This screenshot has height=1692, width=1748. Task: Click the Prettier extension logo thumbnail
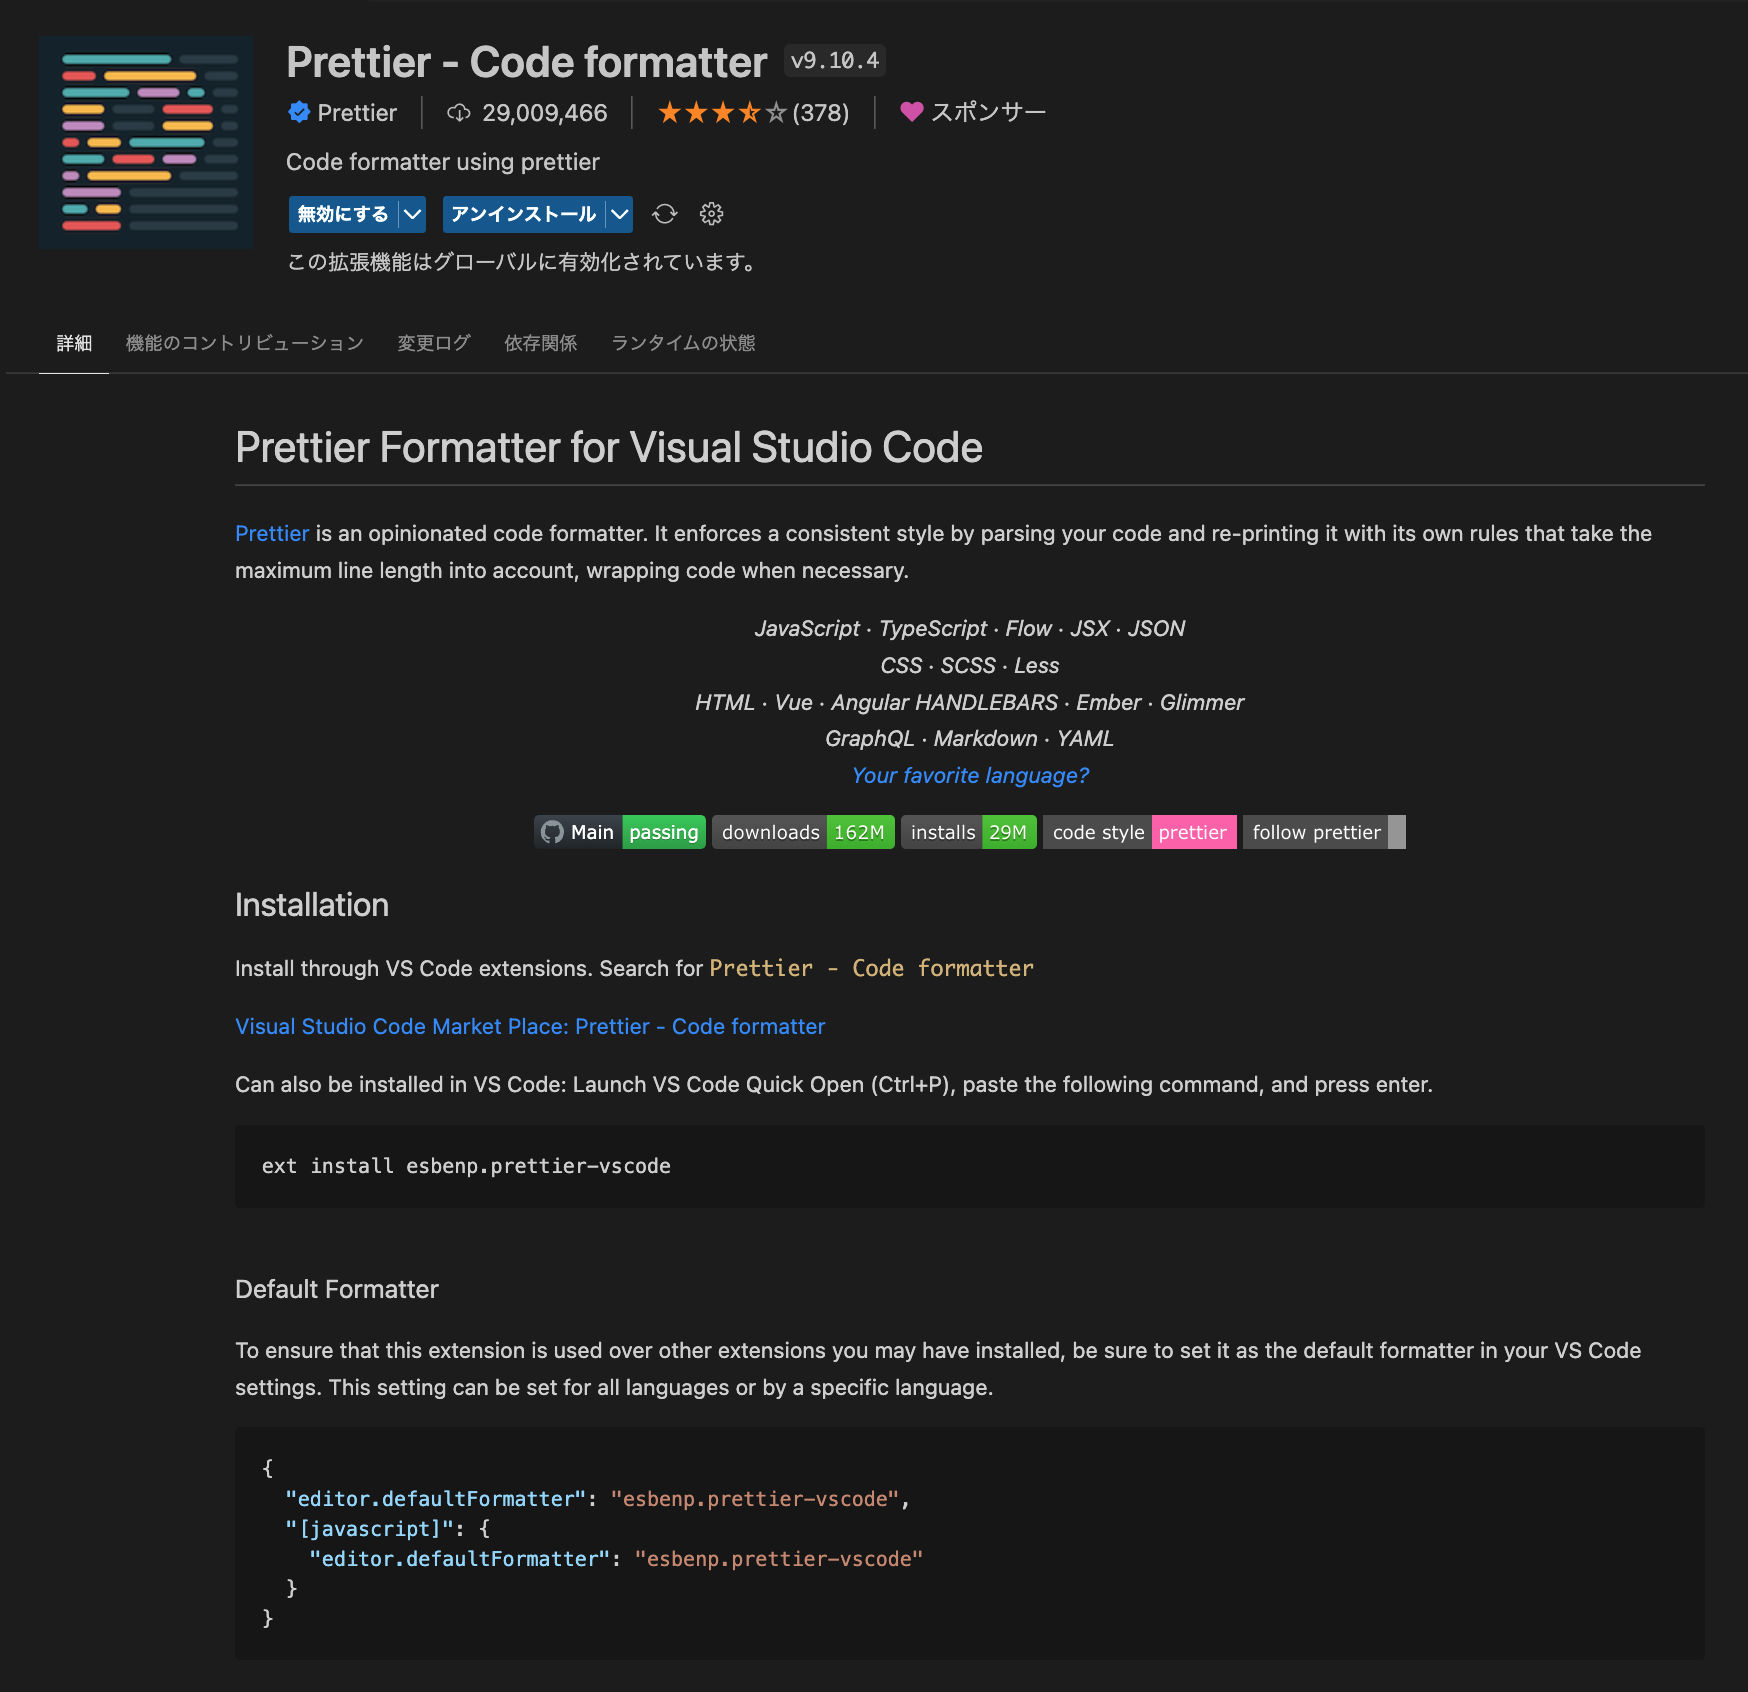tap(146, 143)
